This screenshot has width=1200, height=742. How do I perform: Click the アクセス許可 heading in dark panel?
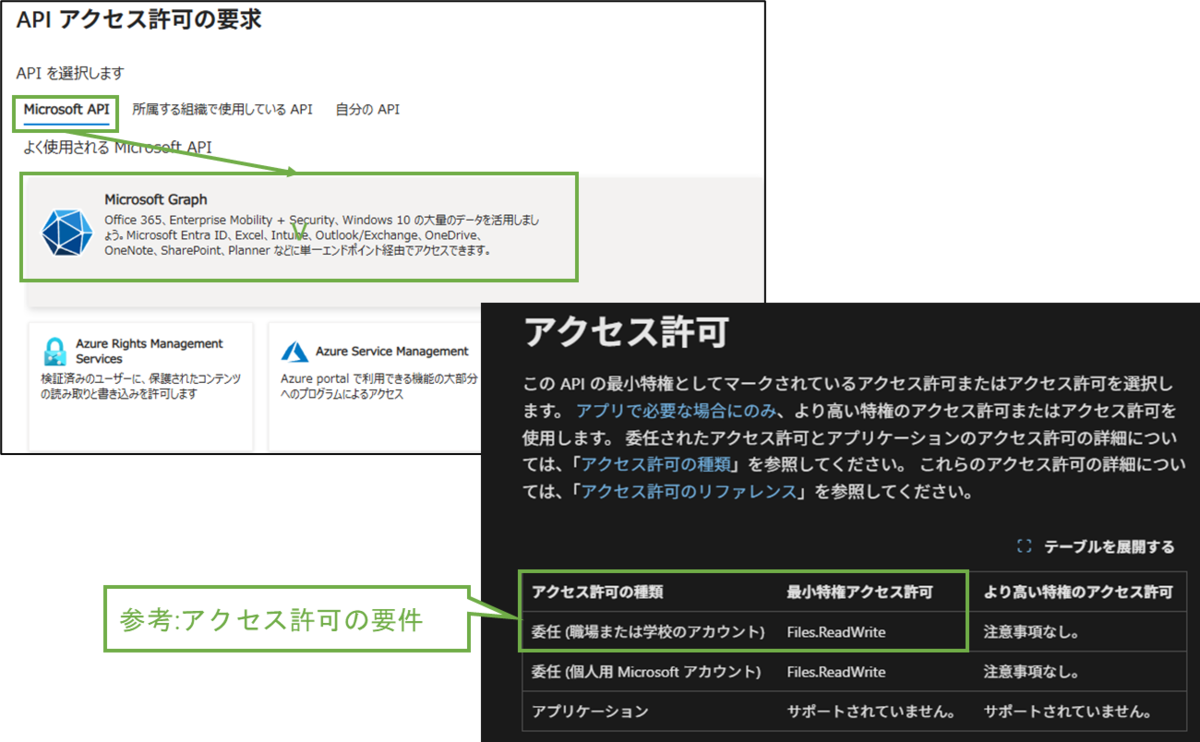tap(626, 334)
